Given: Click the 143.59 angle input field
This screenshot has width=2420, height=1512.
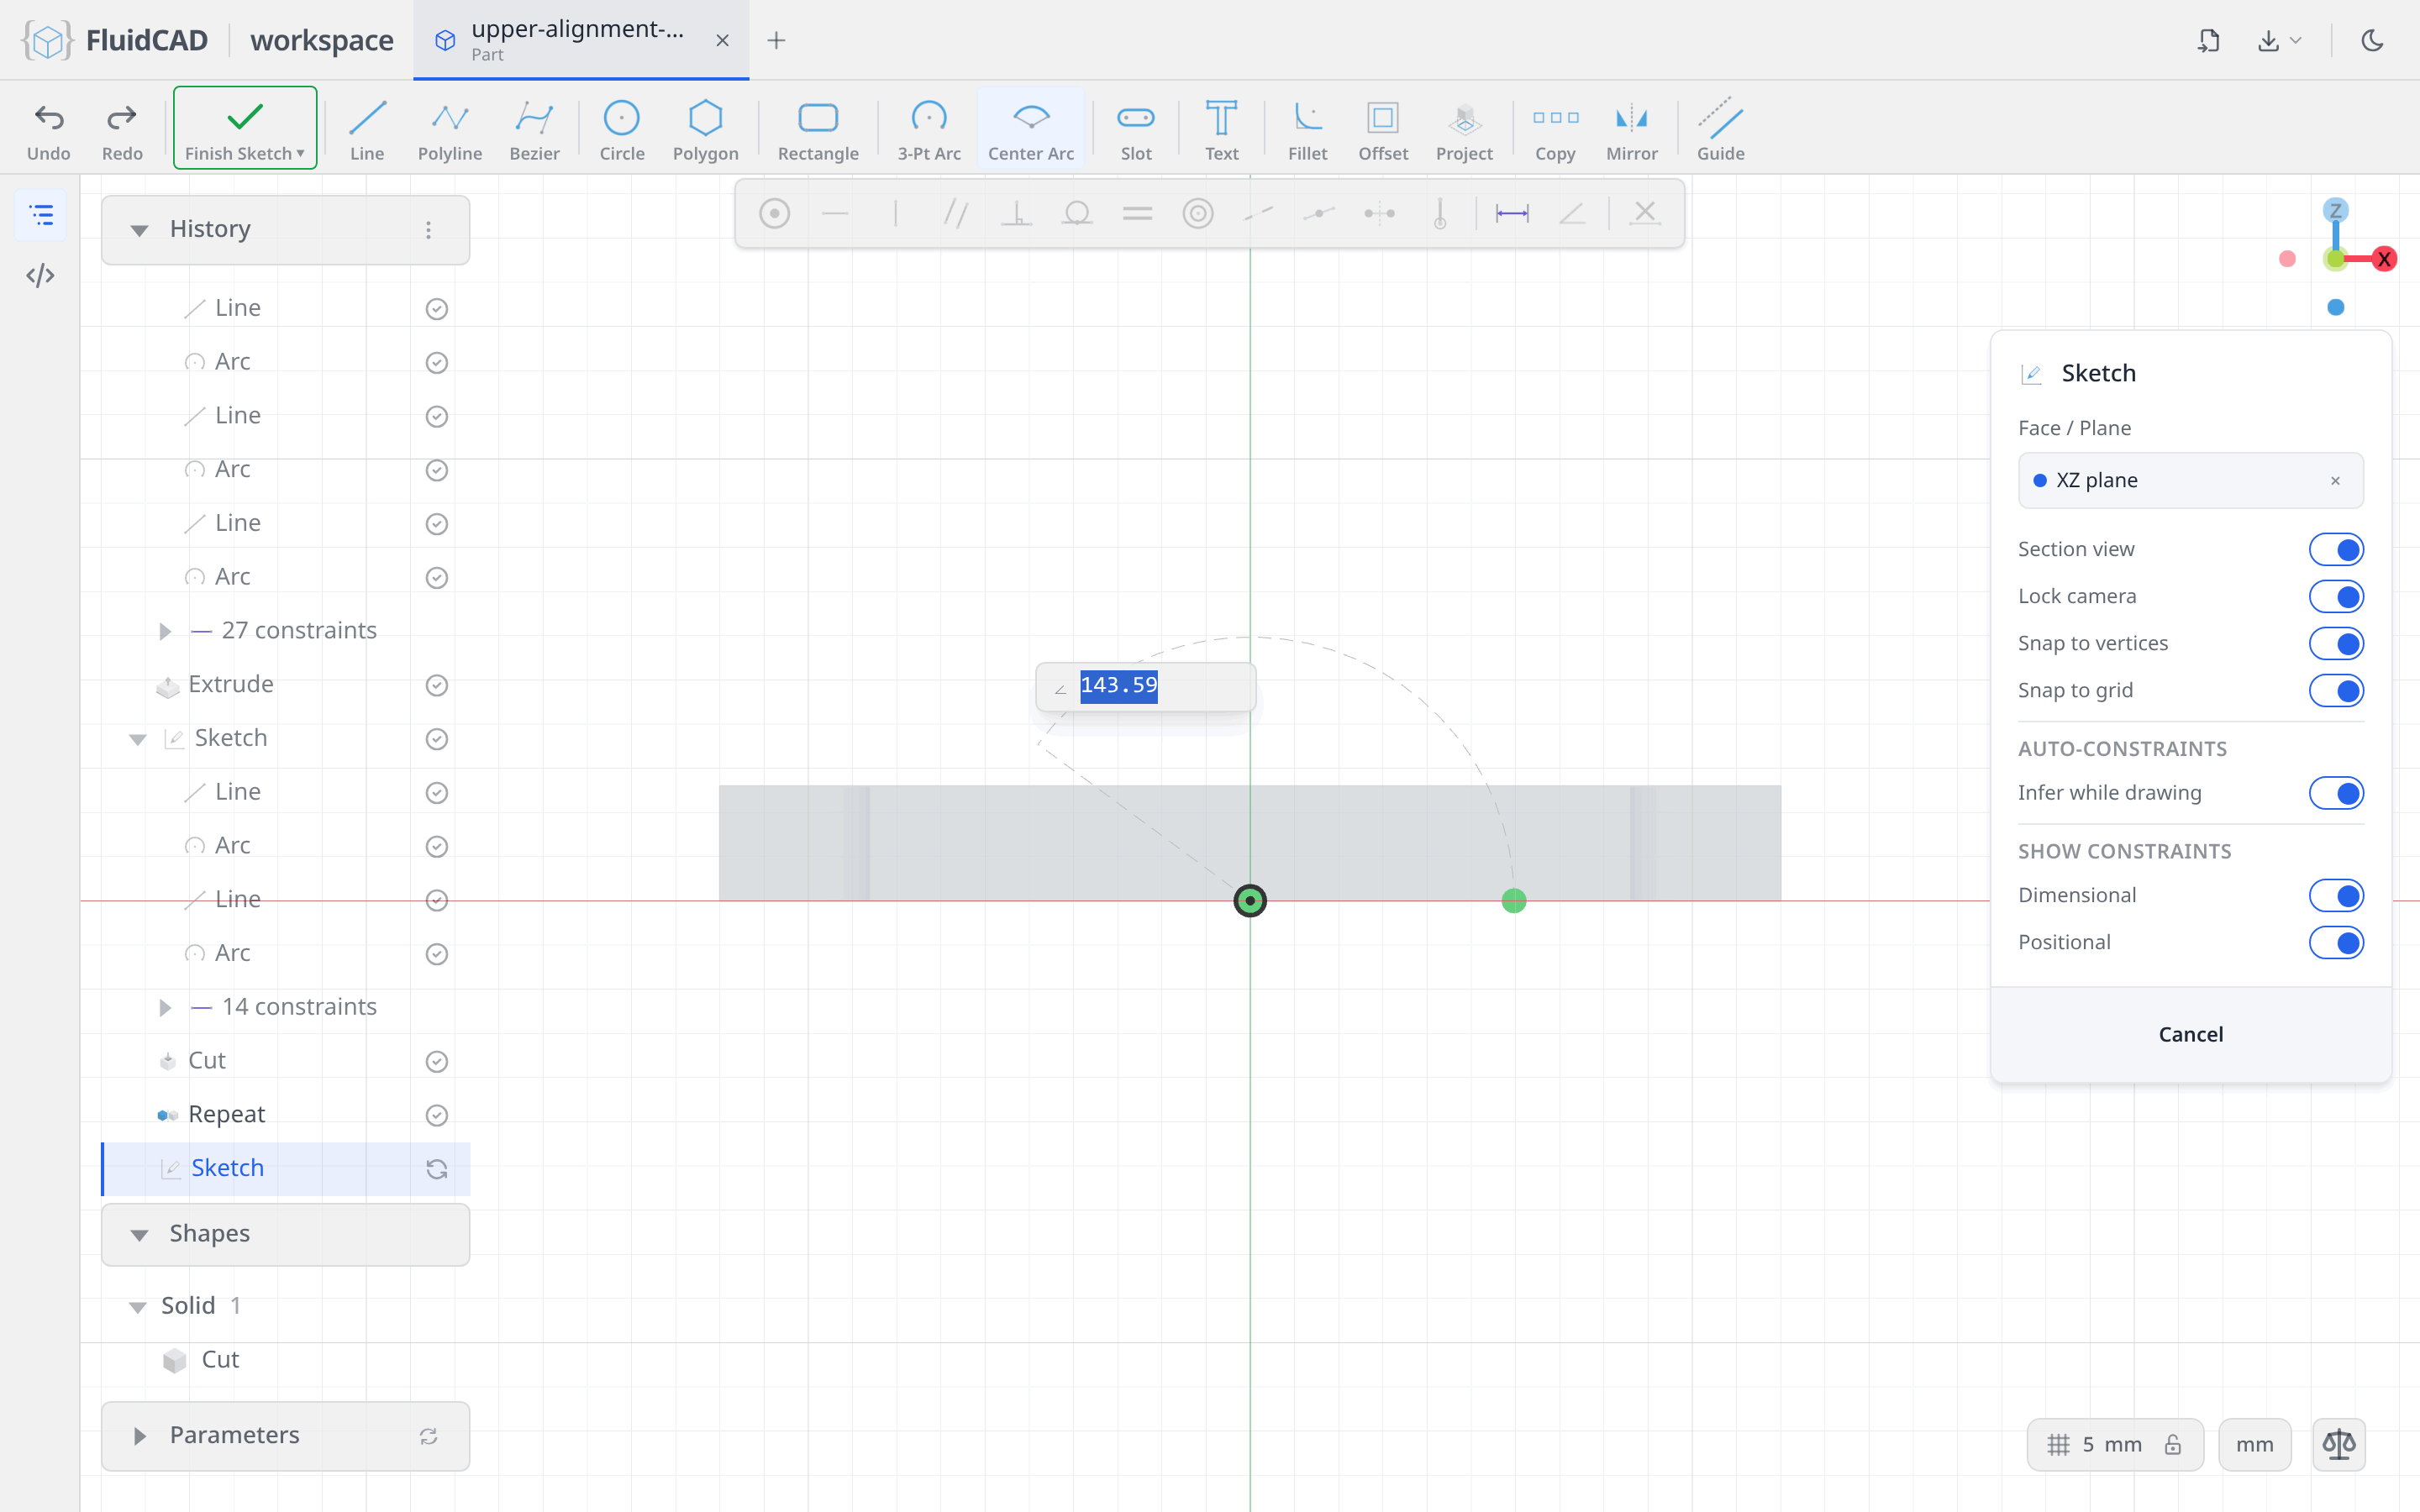Looking at the screenshot, I should (1146, 686).
